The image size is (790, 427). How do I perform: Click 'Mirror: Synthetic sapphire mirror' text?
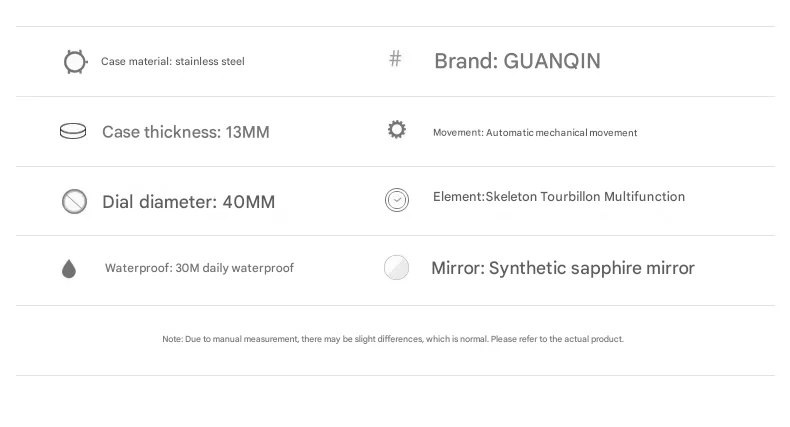[563, 268]
